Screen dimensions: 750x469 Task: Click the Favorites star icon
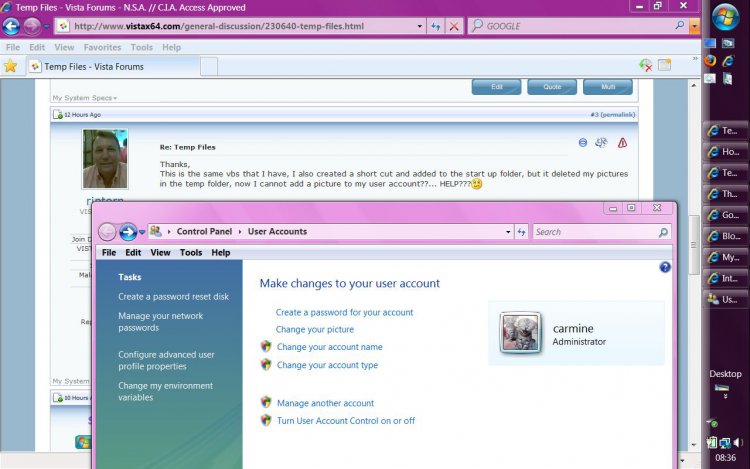10,66
